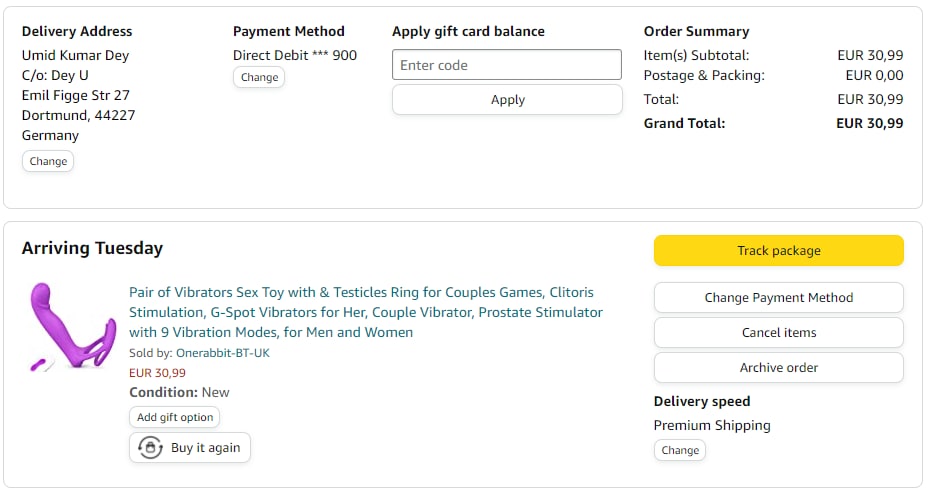928x489 pixels.
Task: Click Change under Payment Method
Action: (x=259, y=77)
